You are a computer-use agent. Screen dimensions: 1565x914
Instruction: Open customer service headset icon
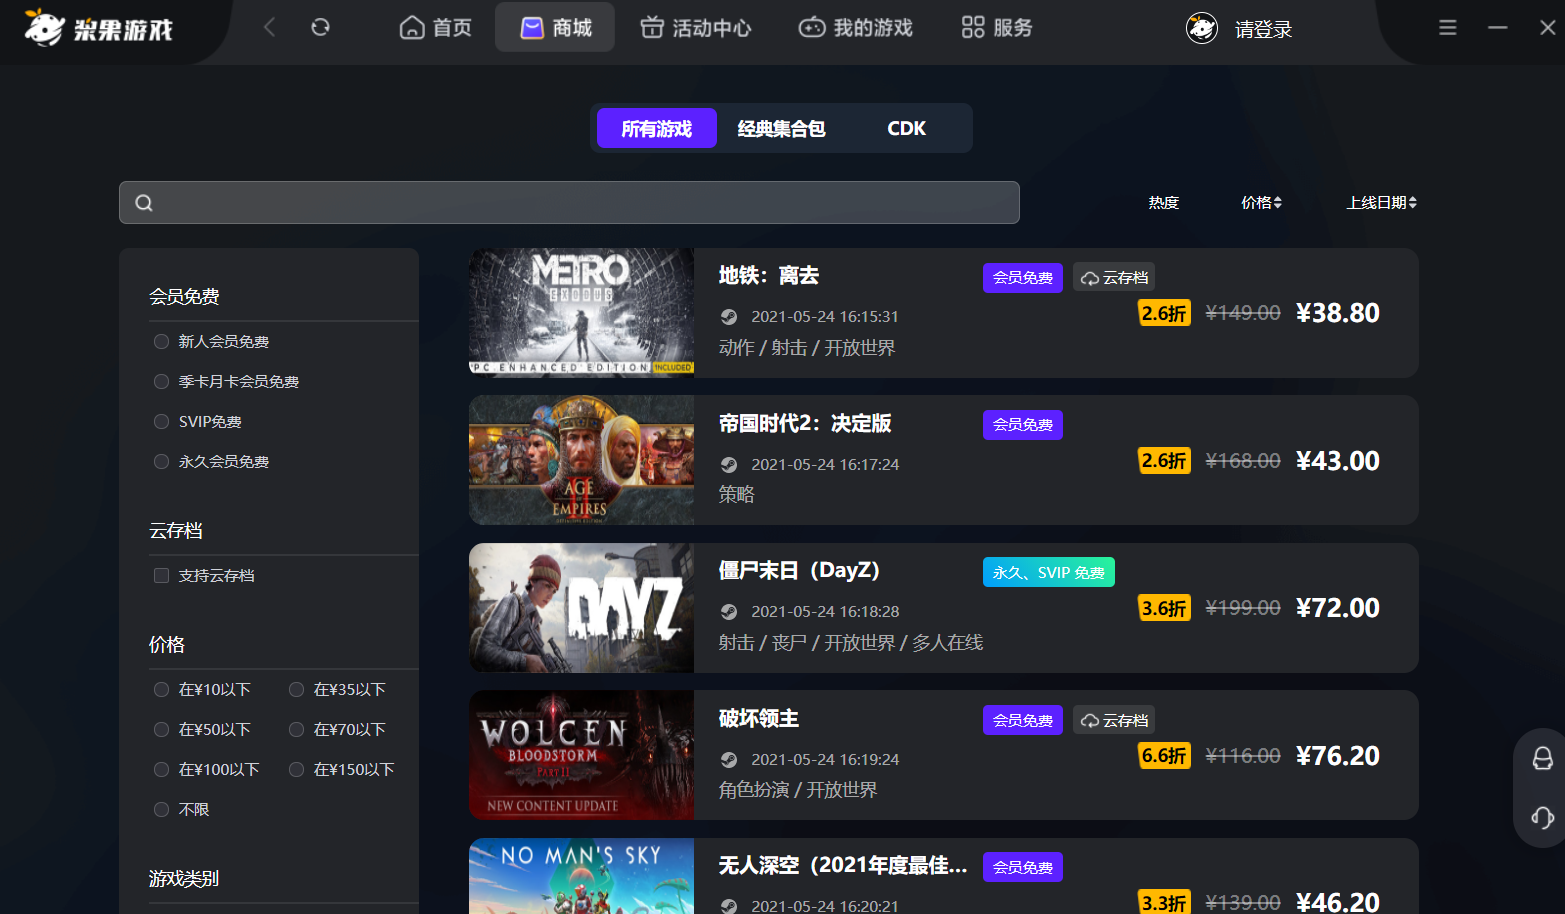(1542, 818)
